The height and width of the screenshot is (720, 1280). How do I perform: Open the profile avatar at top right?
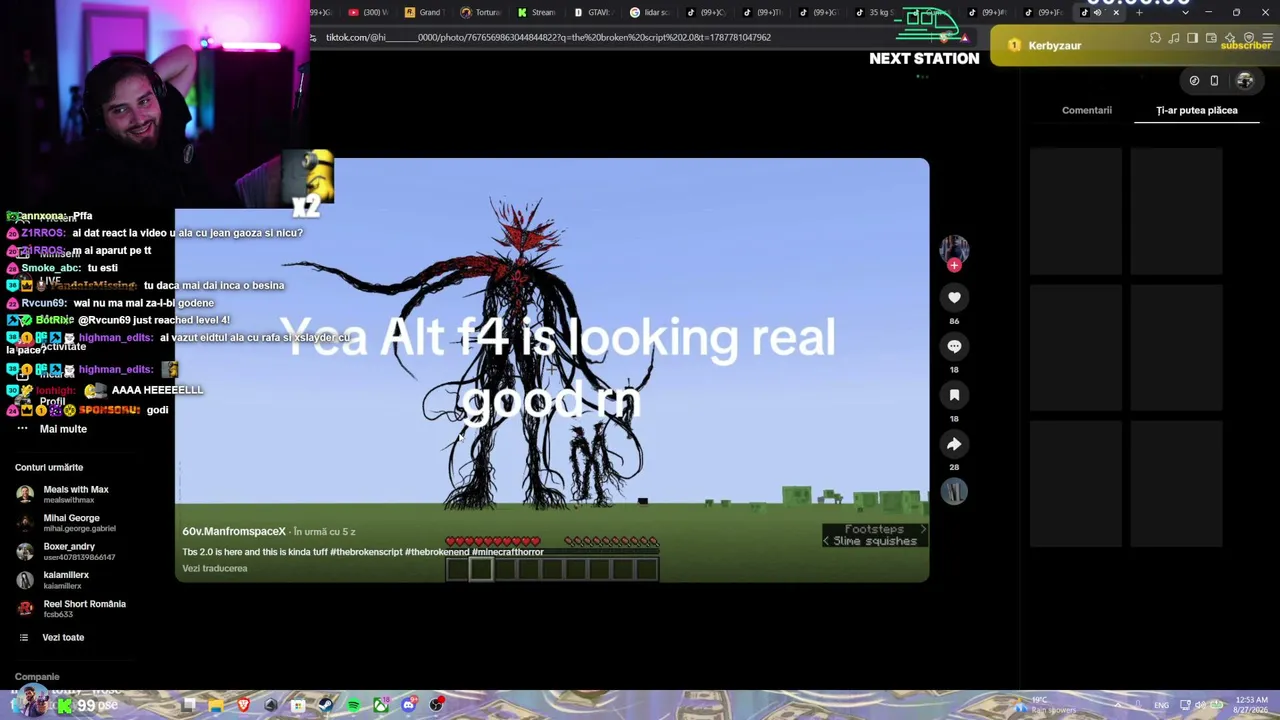(1245, 81)
